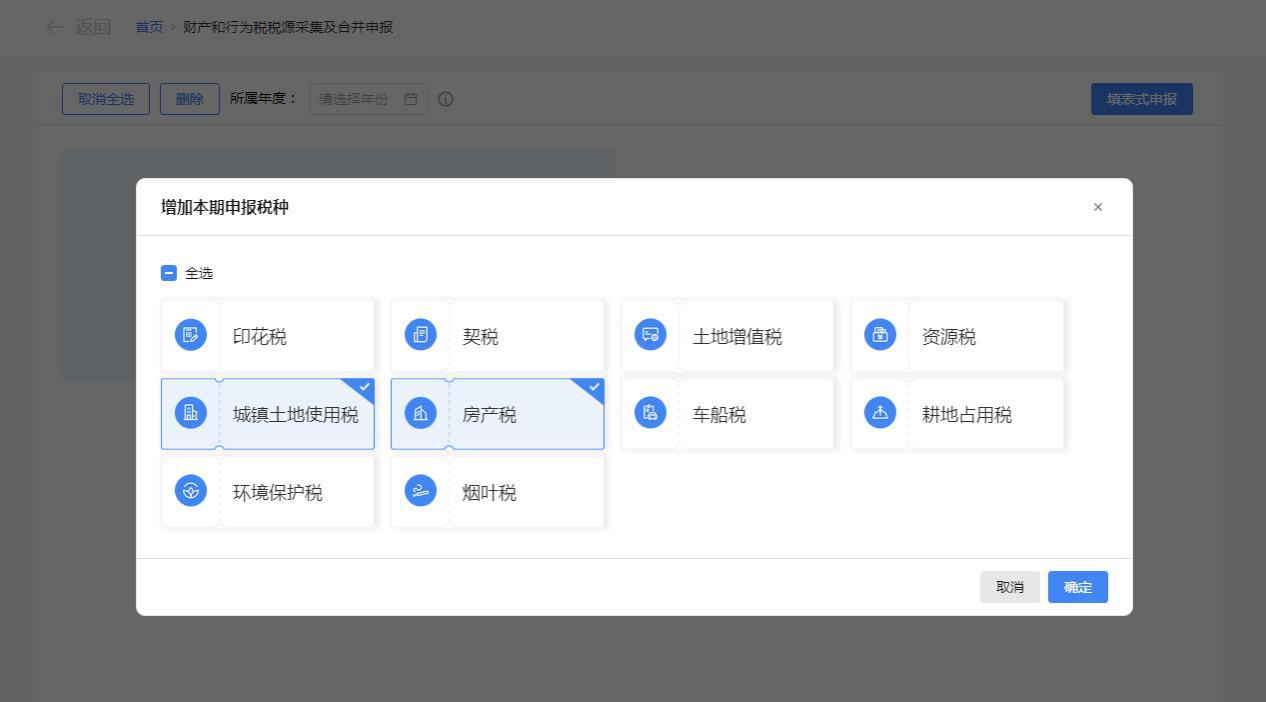Click the 印花税 stamp tax icon

coord(190,336)
